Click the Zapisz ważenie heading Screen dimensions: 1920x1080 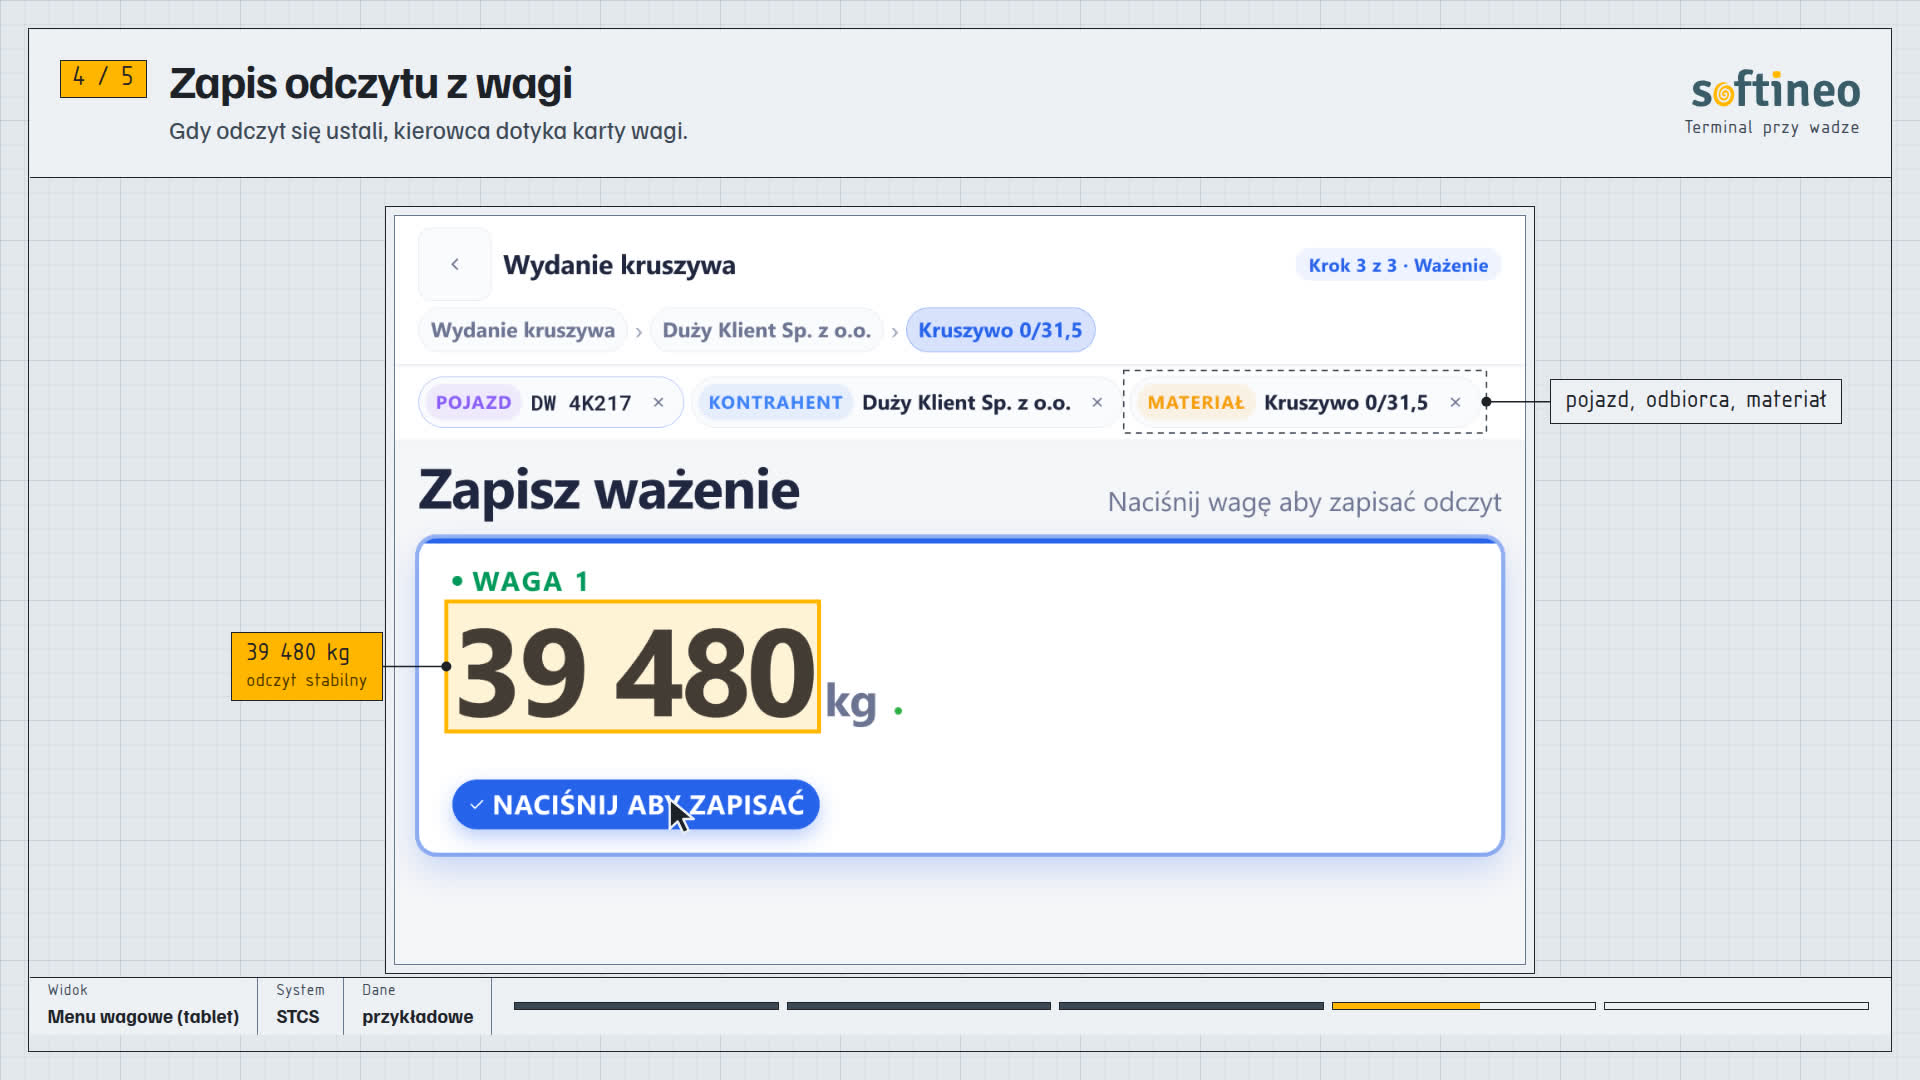(609, 490)
